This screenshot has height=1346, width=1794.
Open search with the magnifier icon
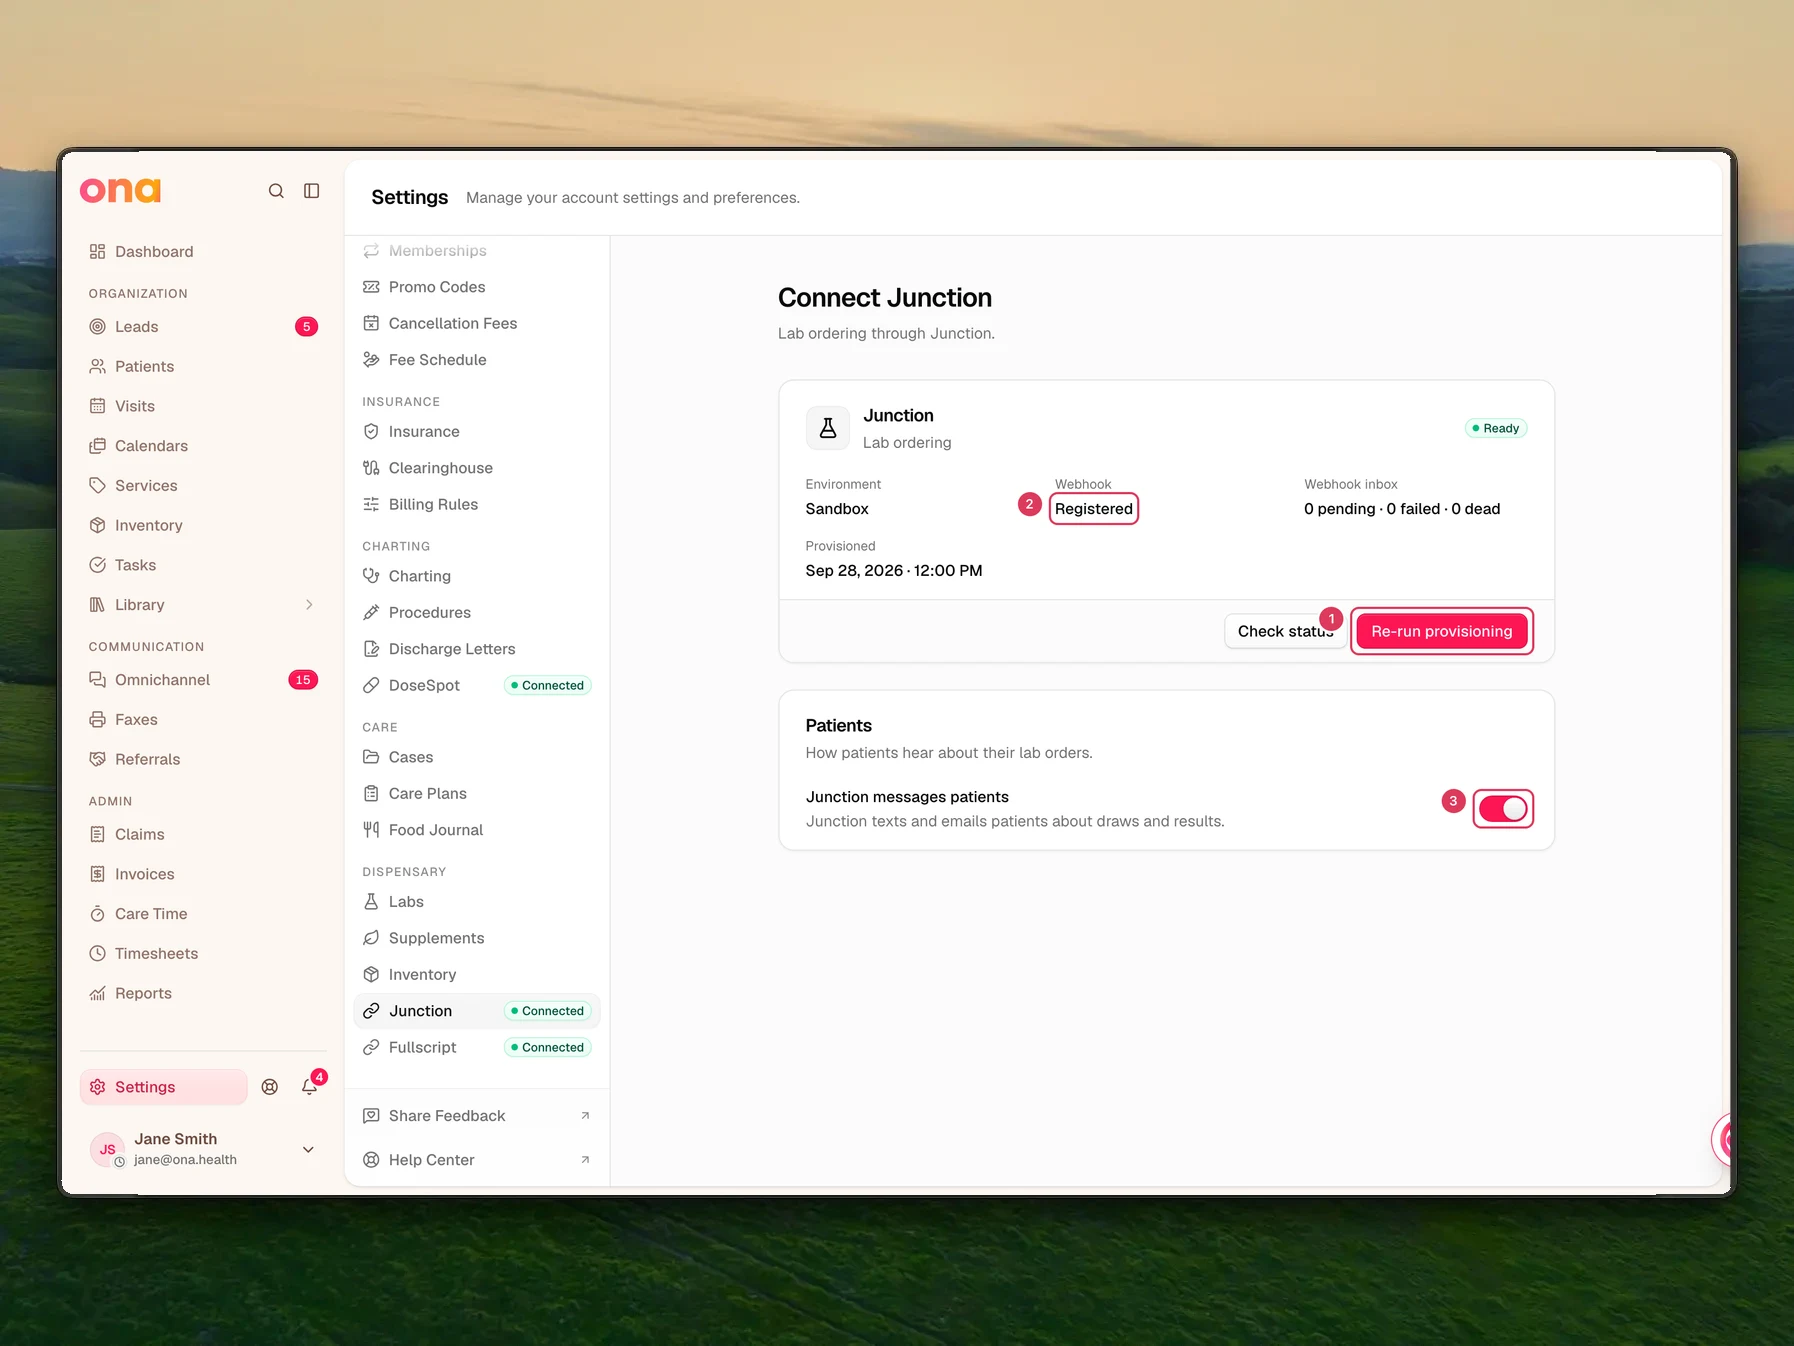(x=276, y=191)
